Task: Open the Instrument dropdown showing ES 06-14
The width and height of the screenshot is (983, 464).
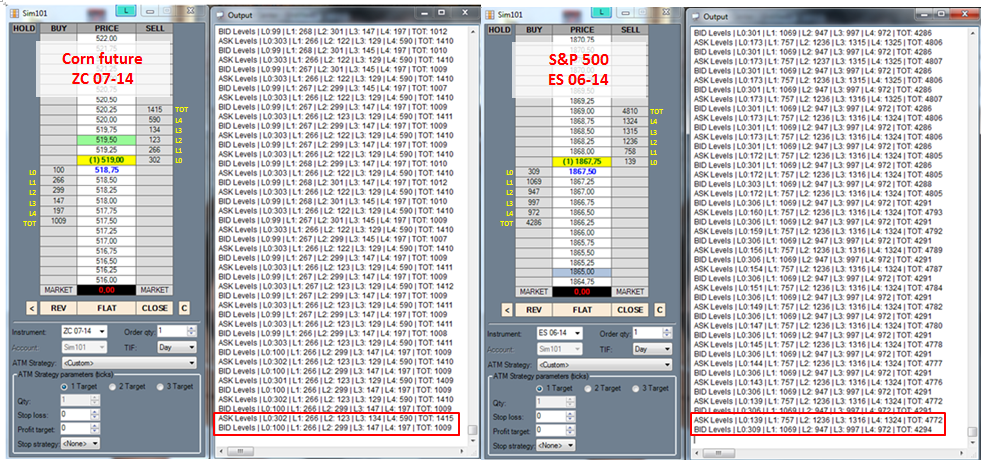Action: pyautogui.click(x=559, y=332)
